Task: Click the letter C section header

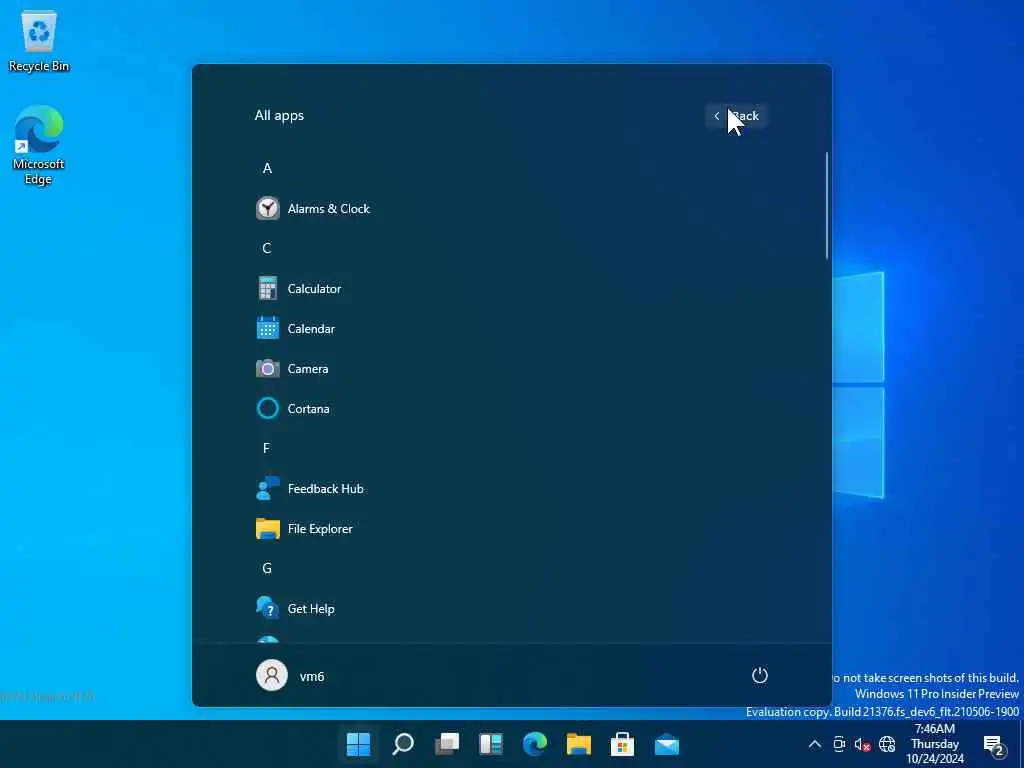Action: (266, 248)
